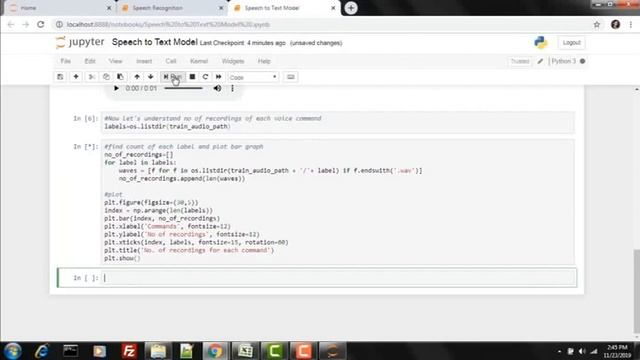Open the View menu
640x360 pixels.
pyautogui.click(x=116, y=61)
